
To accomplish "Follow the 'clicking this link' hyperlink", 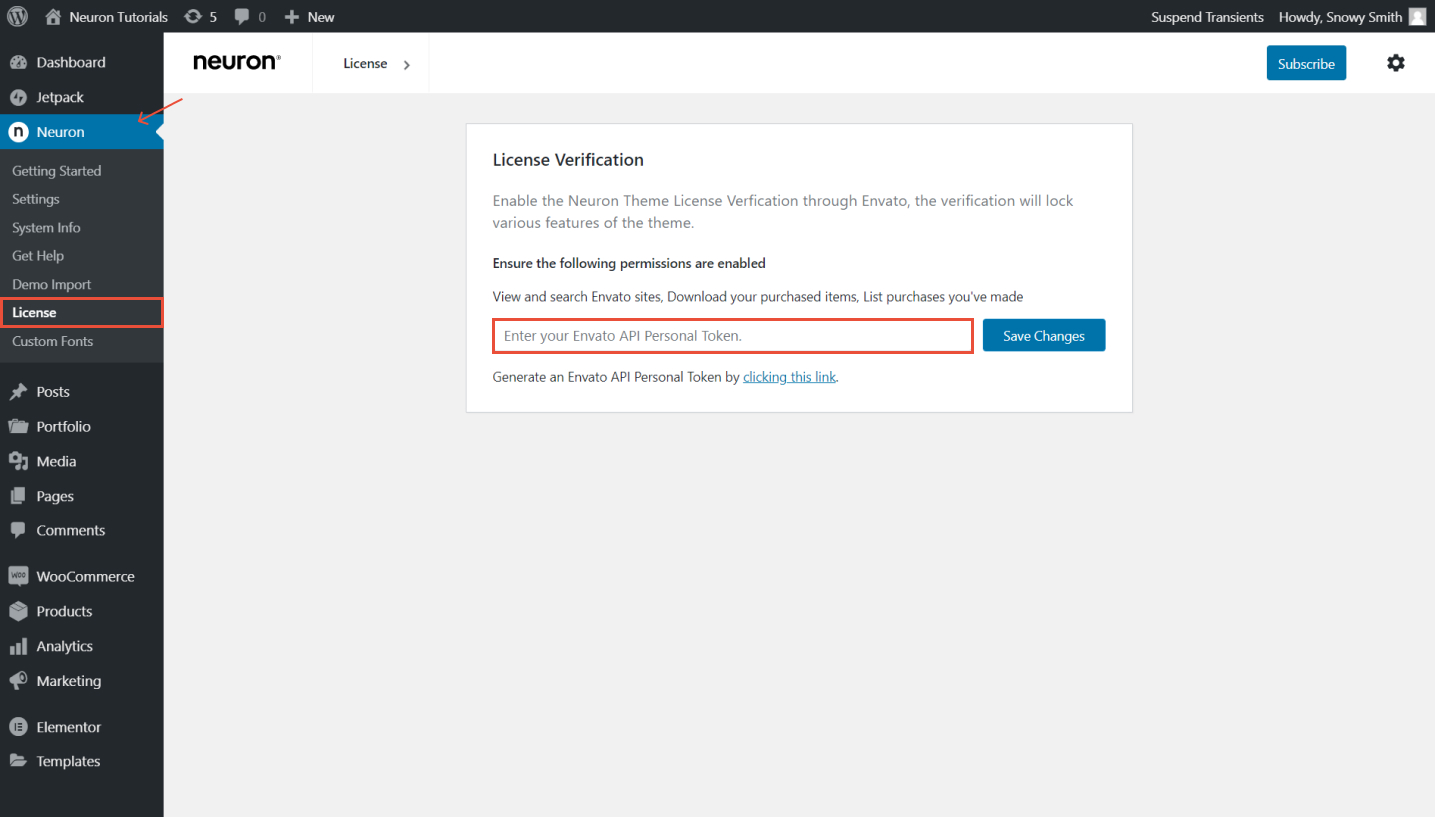I will 789,377.
